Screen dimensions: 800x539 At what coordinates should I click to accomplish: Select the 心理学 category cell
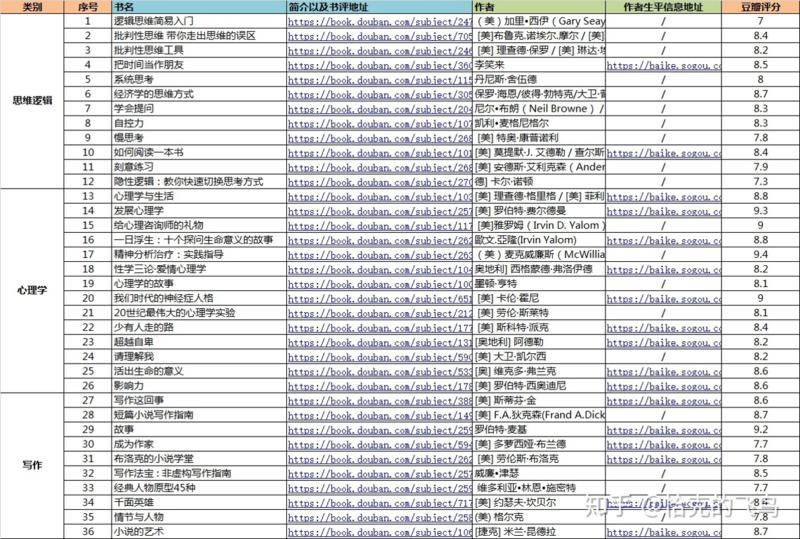point(32,290)
